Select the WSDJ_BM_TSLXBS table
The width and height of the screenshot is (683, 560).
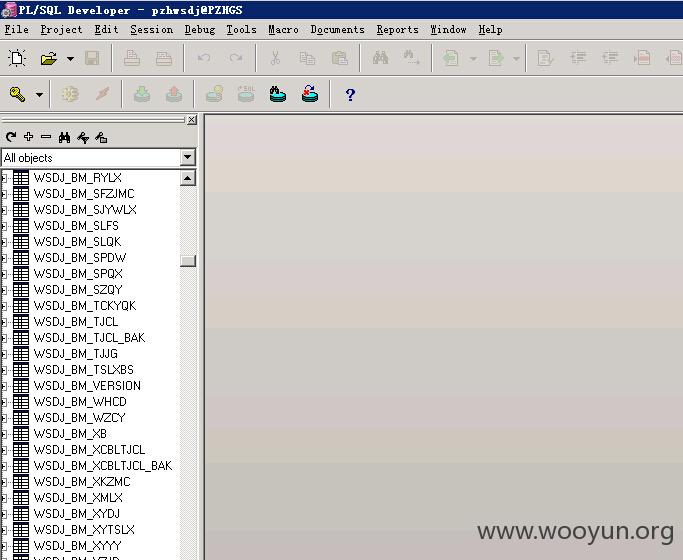(x=84, y=370)
